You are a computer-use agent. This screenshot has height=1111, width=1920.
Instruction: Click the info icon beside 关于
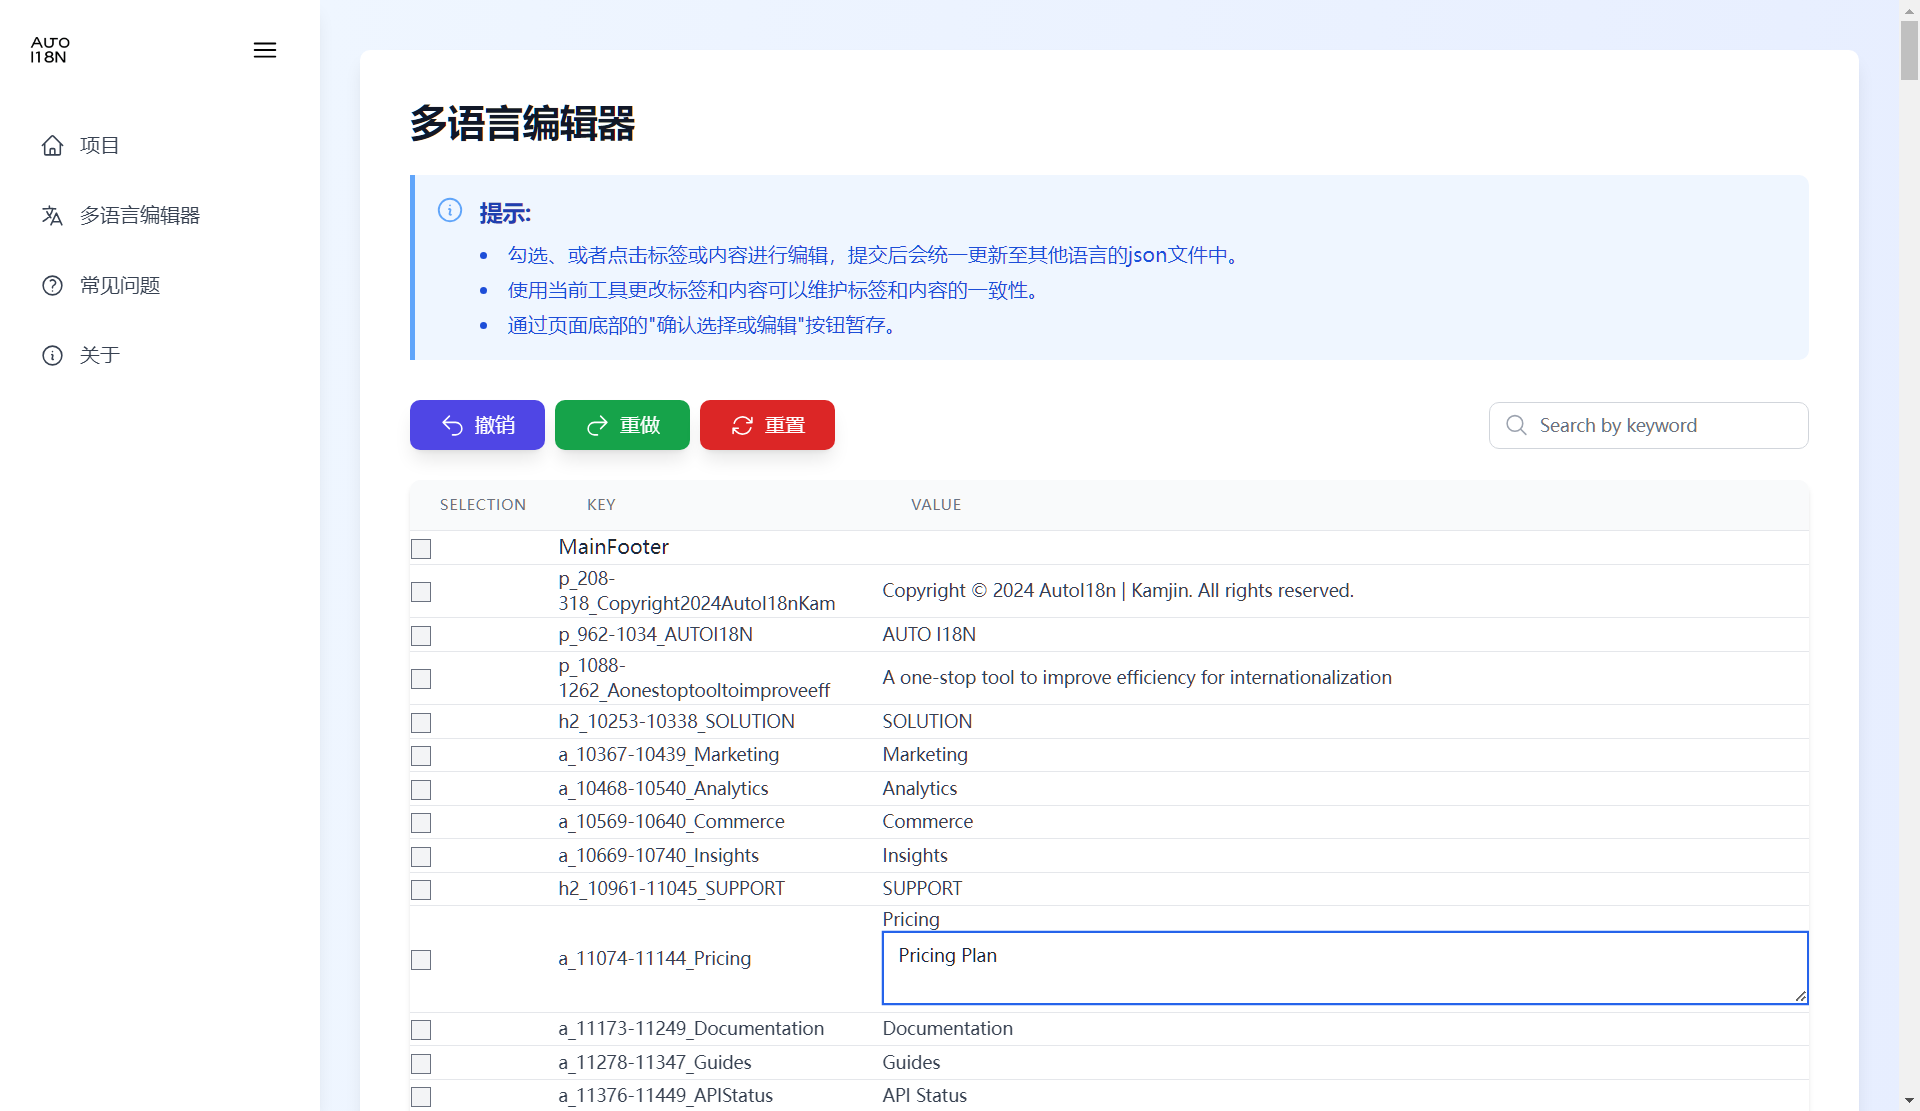(x=52, y=356)
